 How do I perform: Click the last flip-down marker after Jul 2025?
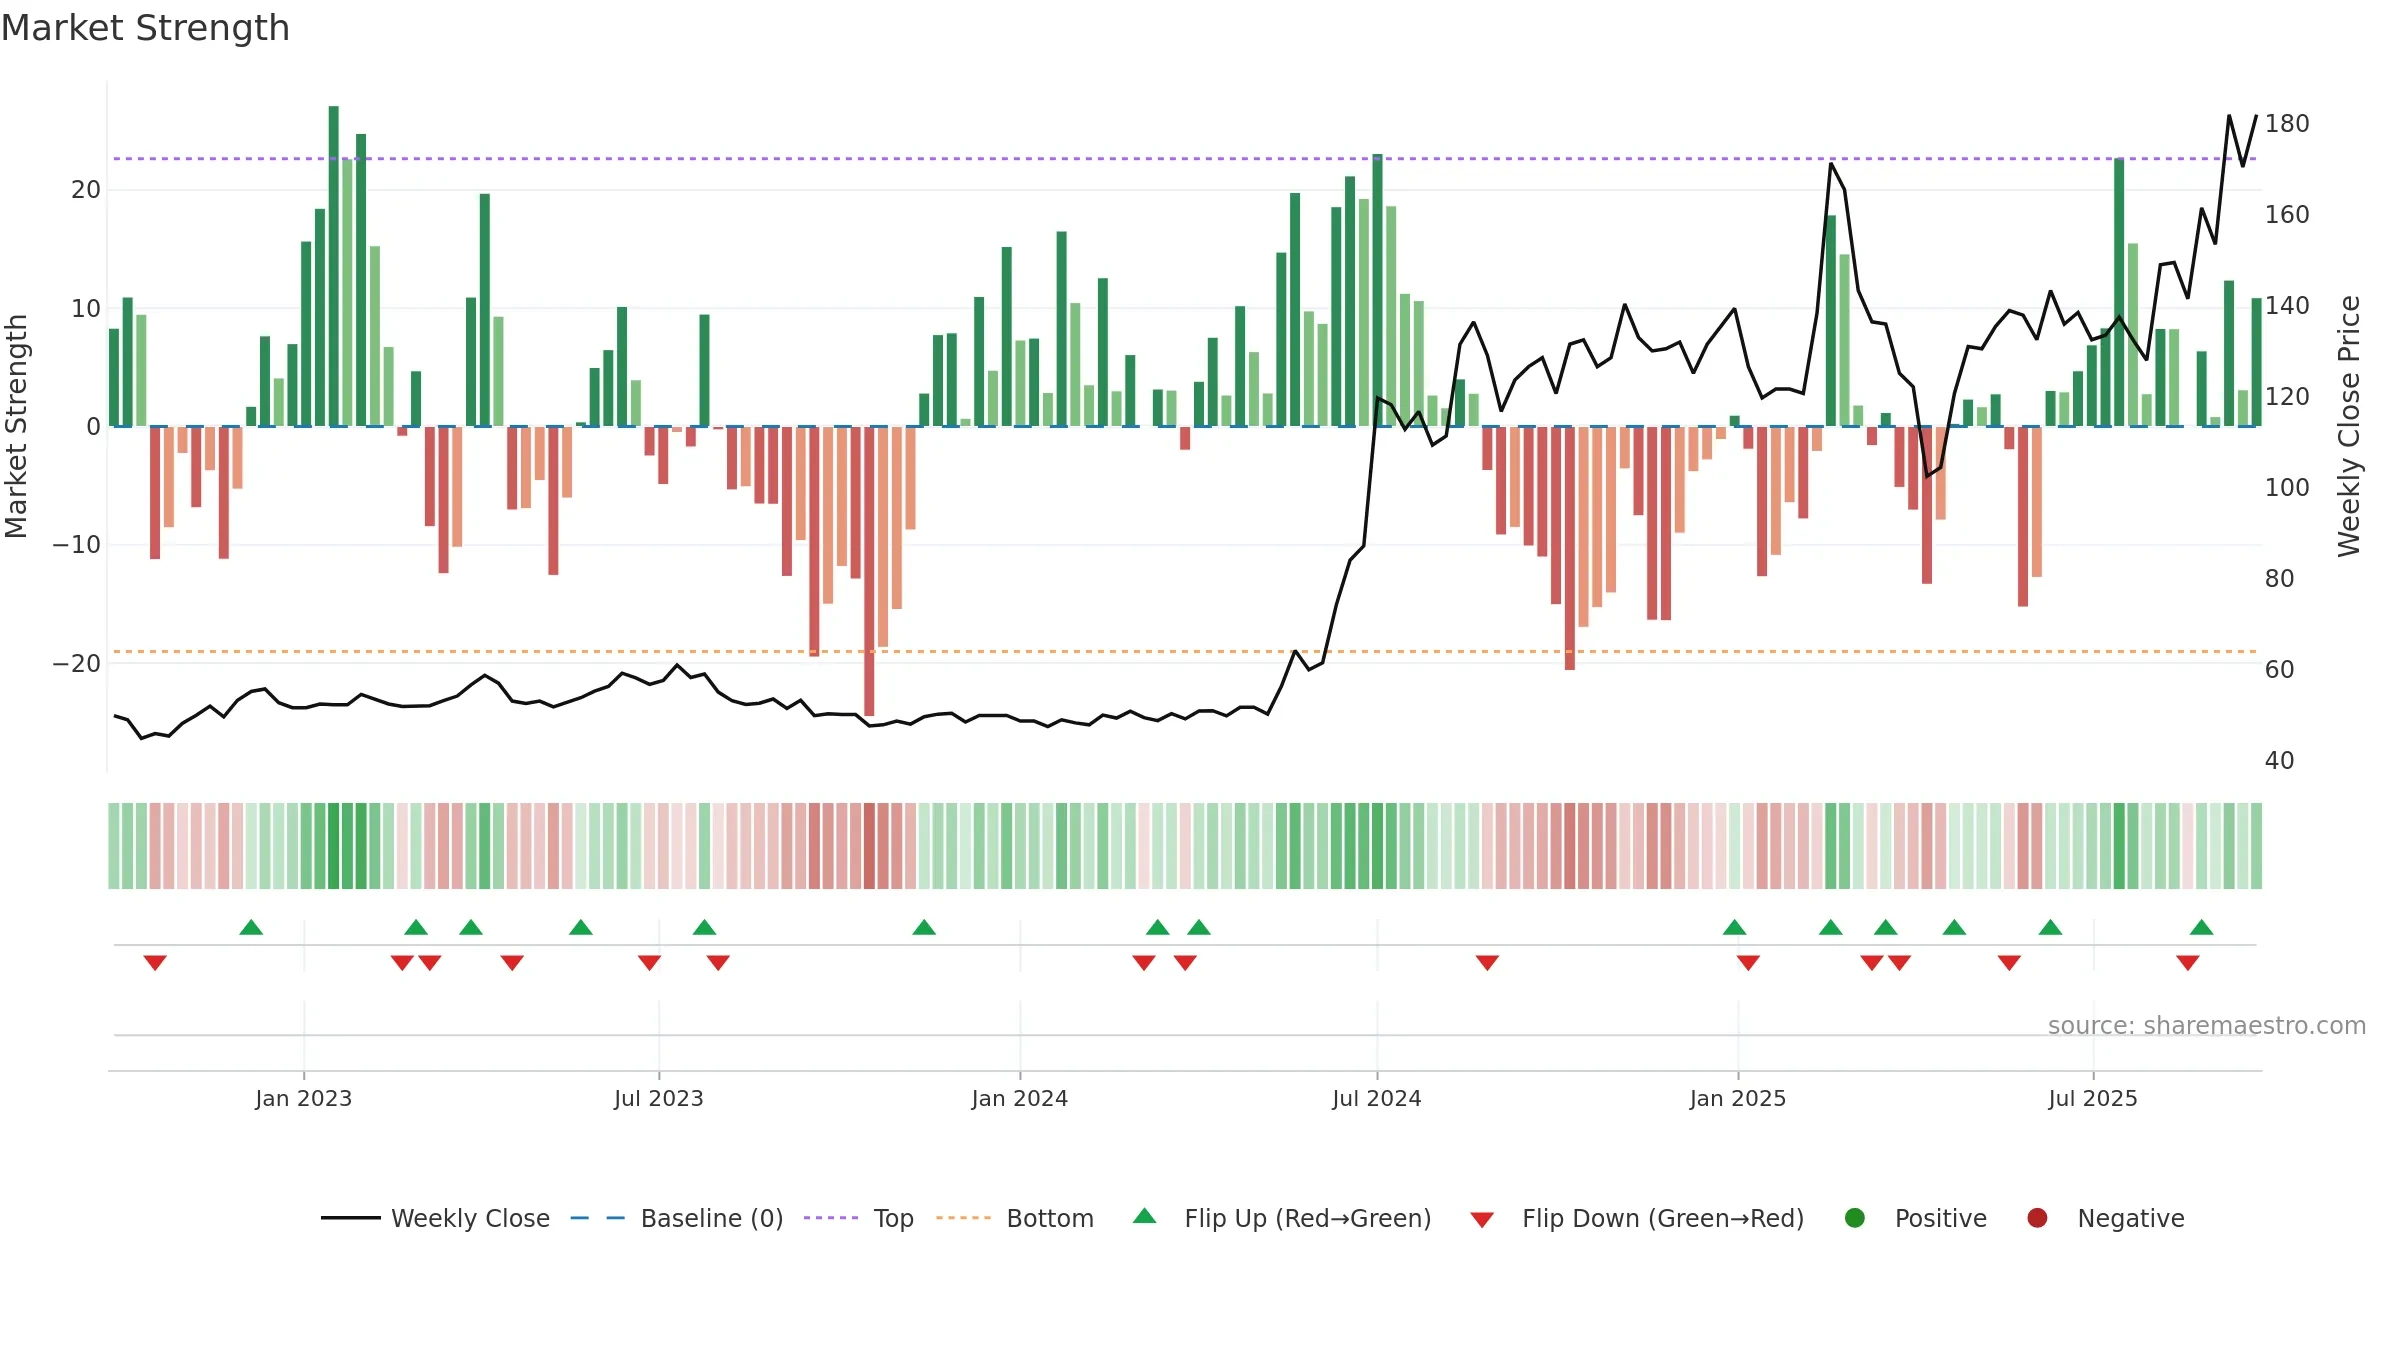pos(2187,963)
